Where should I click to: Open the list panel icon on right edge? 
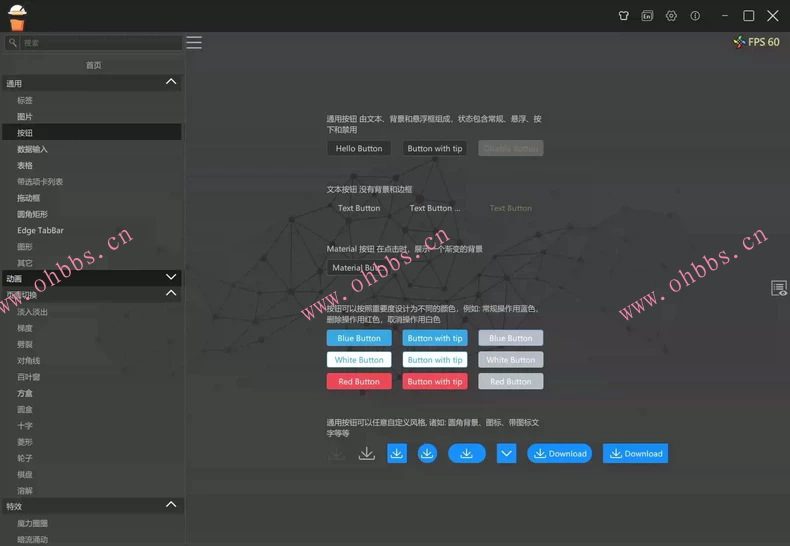[778, 288]
